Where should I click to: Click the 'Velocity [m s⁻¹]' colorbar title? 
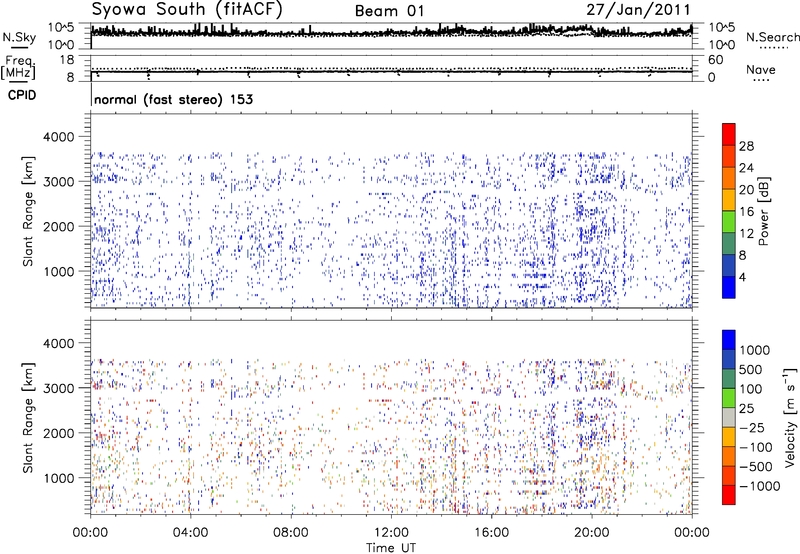790,417
